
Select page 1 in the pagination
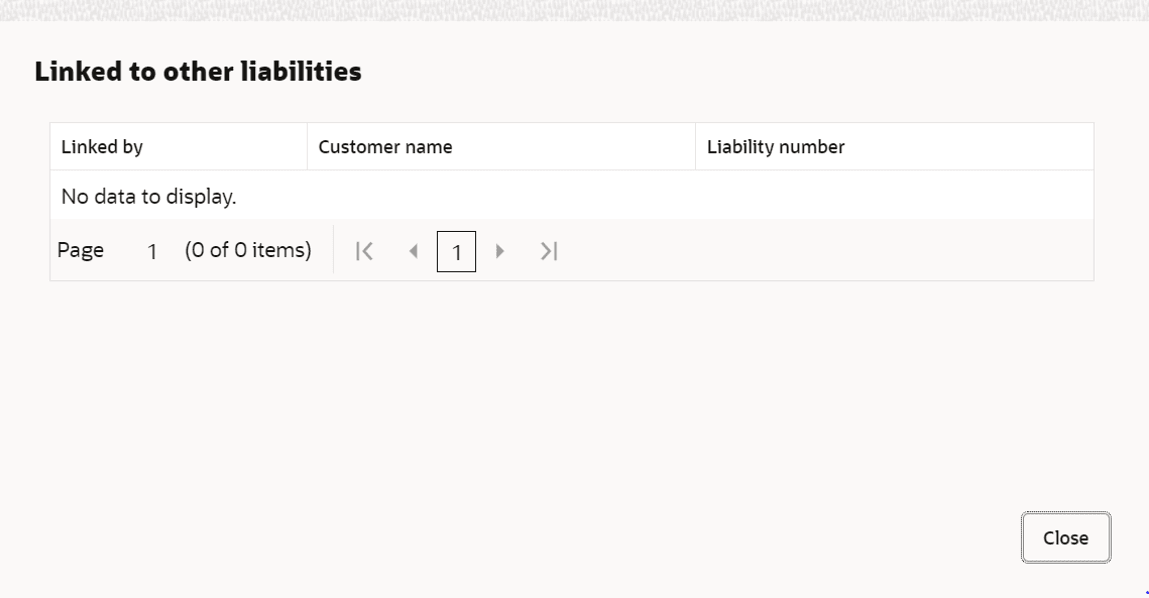tap(457, 251)
